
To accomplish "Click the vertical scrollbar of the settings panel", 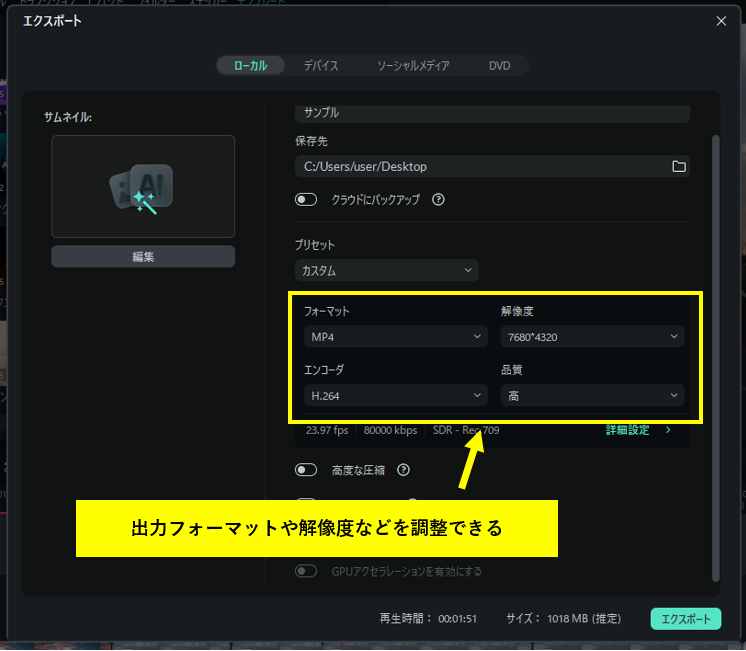I will tap(716, 358).
